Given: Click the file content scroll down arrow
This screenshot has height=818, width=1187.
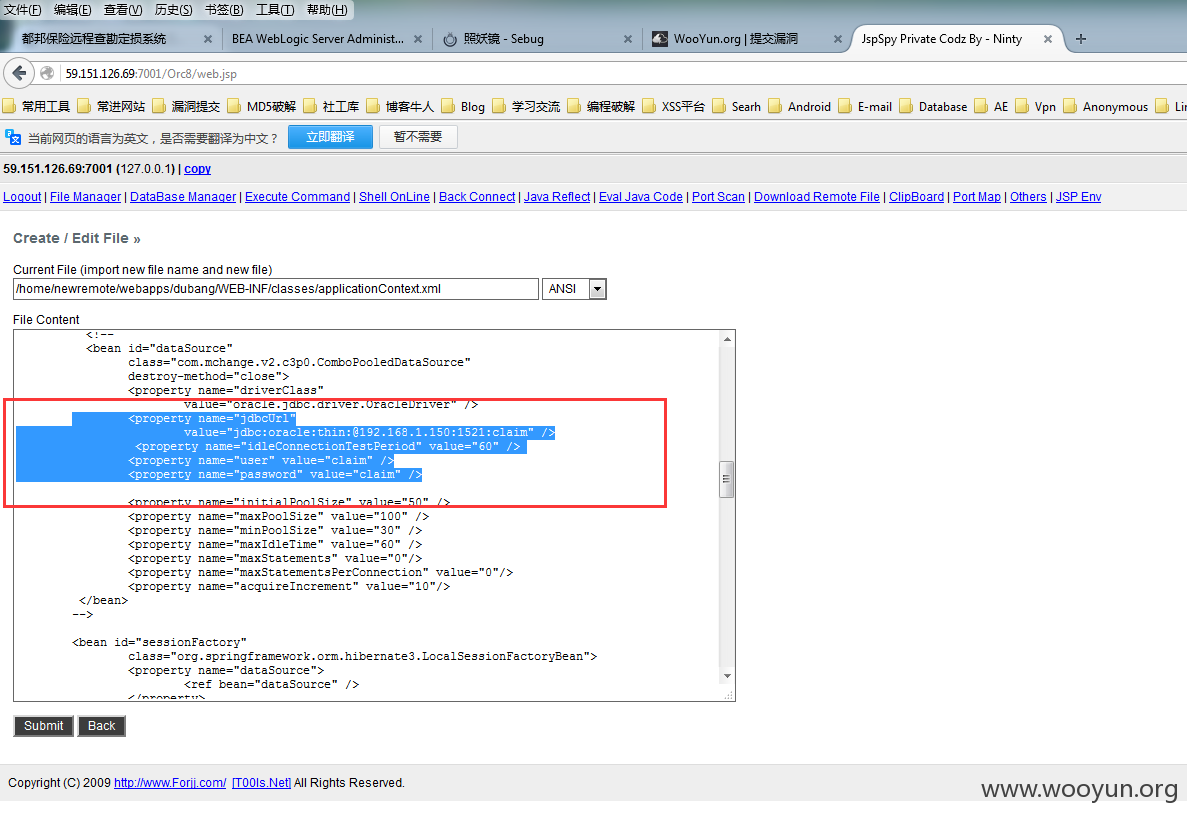Looking at the screenshot, I should pos(727,676).
